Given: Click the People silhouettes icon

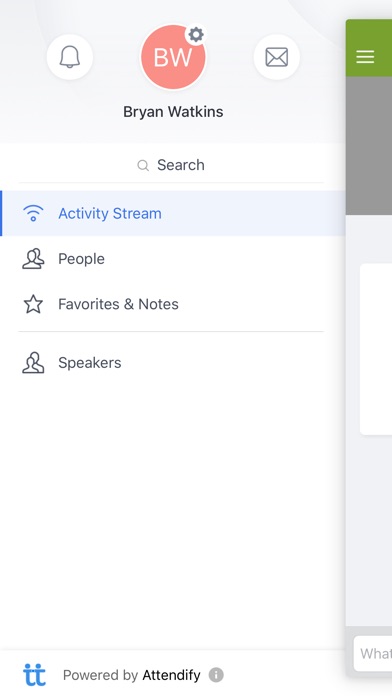Looking at the screenshot, I should pos(33,258).
